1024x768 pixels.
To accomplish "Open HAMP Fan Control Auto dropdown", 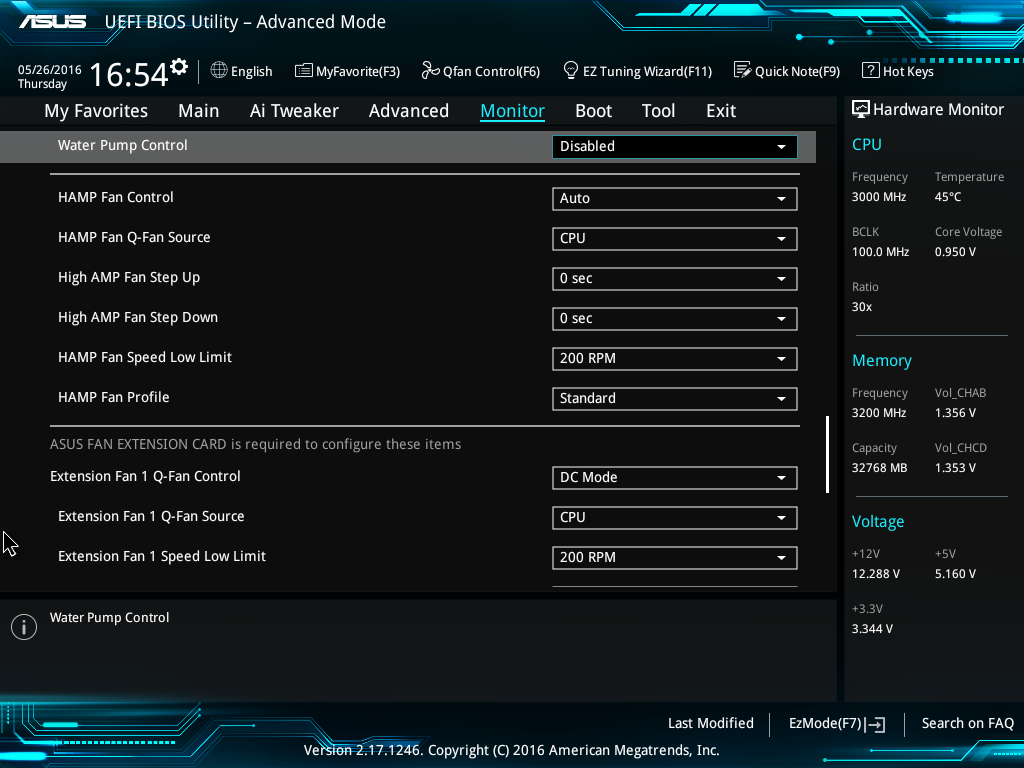I will point(675,199).
